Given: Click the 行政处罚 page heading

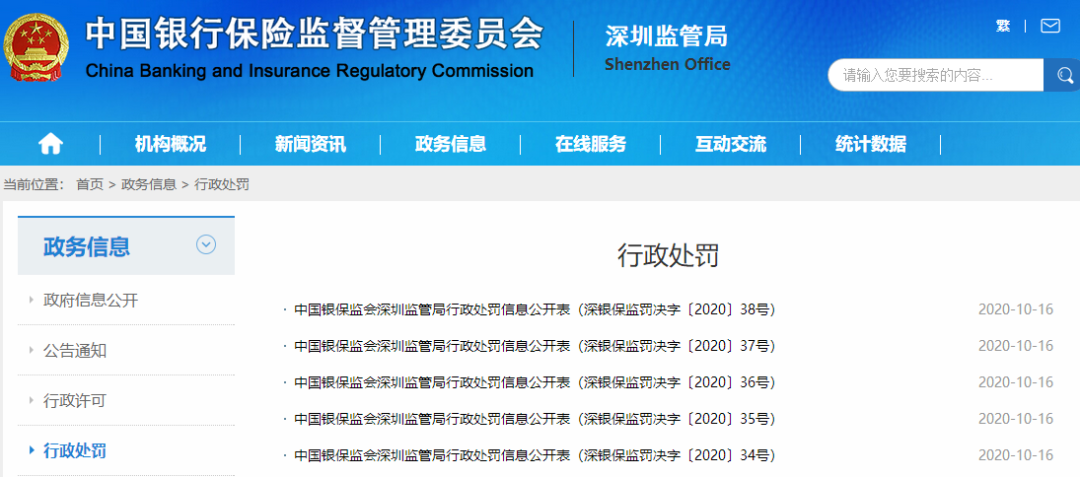Looking at the screenshot, I should click(668, 256).
